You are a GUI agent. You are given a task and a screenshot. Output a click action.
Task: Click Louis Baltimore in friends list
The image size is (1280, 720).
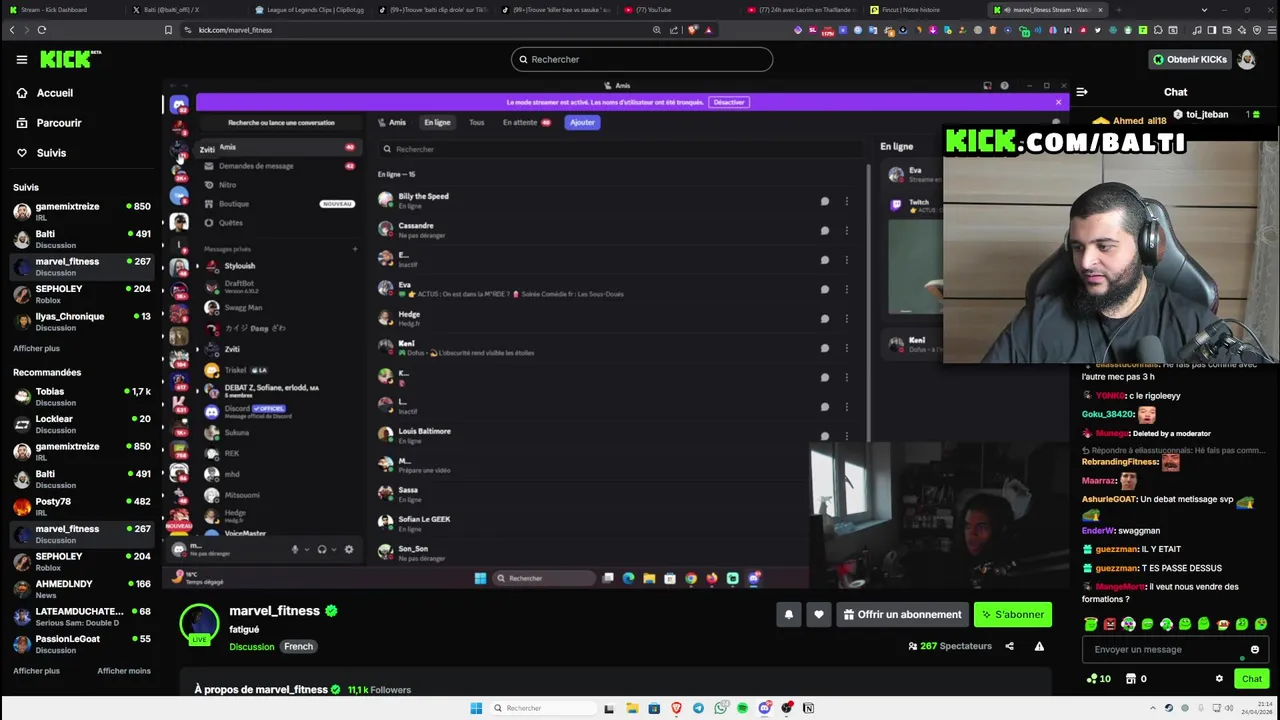612,435
